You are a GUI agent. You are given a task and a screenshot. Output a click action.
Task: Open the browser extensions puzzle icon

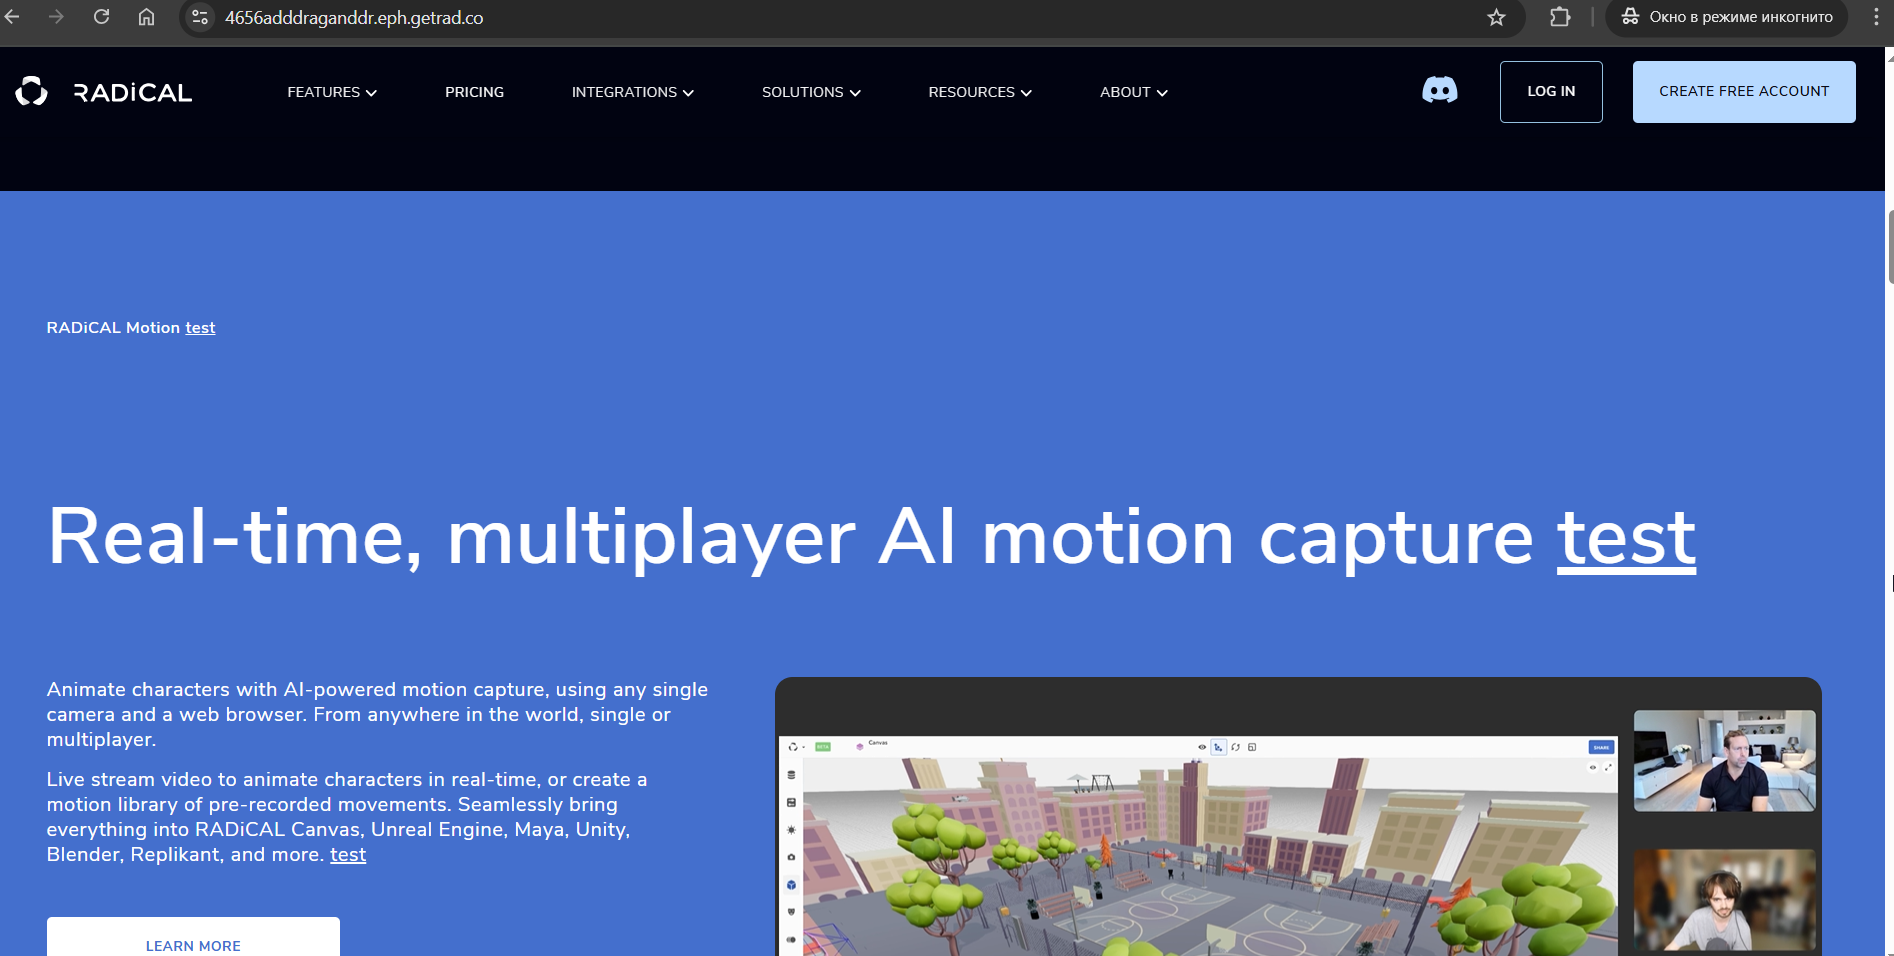coord(1560,17)
